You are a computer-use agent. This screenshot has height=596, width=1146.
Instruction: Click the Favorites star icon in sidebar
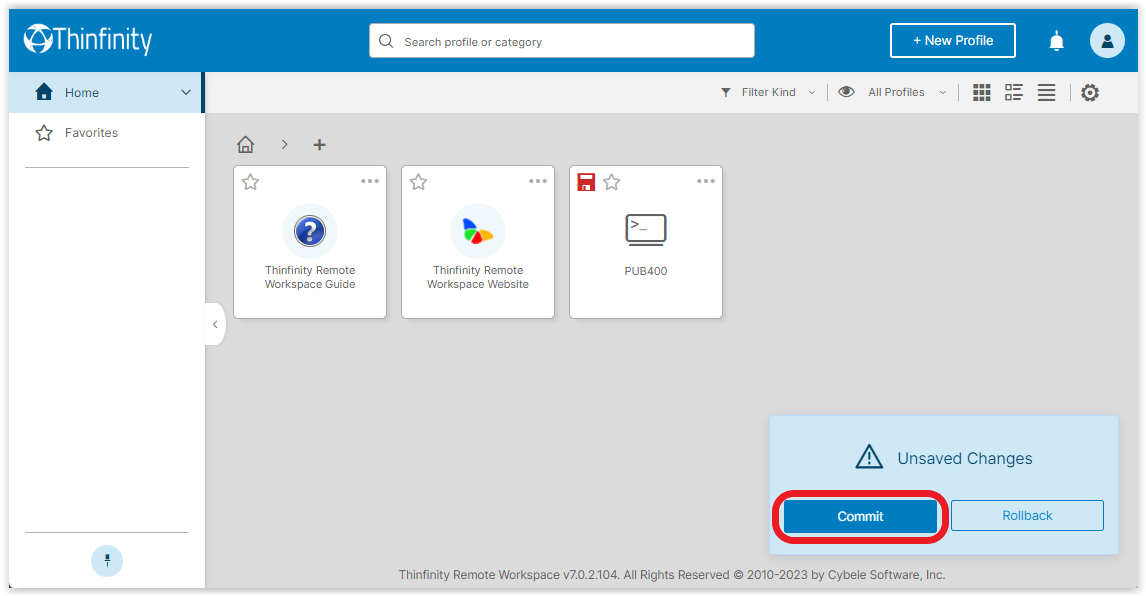click(x=44, y=133)
